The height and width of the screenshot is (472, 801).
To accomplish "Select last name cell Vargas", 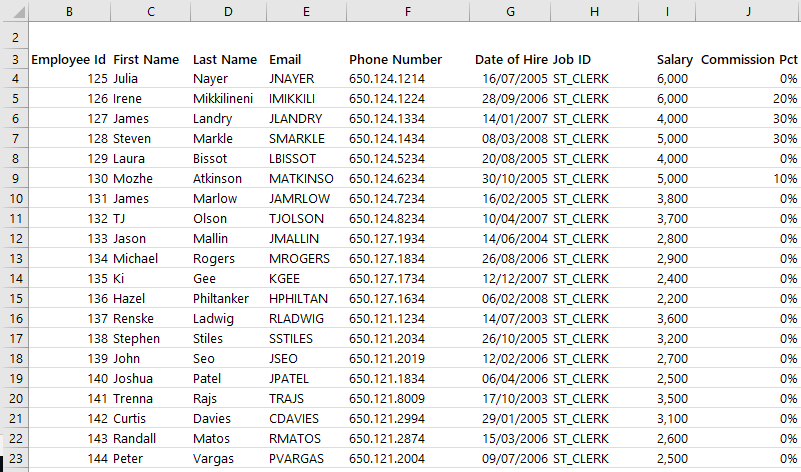I will pyautogui.click(x=228, y=458).
